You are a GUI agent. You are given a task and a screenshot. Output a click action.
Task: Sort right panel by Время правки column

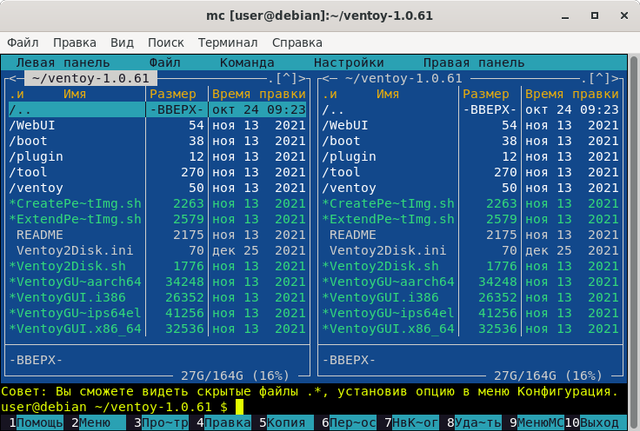pos(572,94)
